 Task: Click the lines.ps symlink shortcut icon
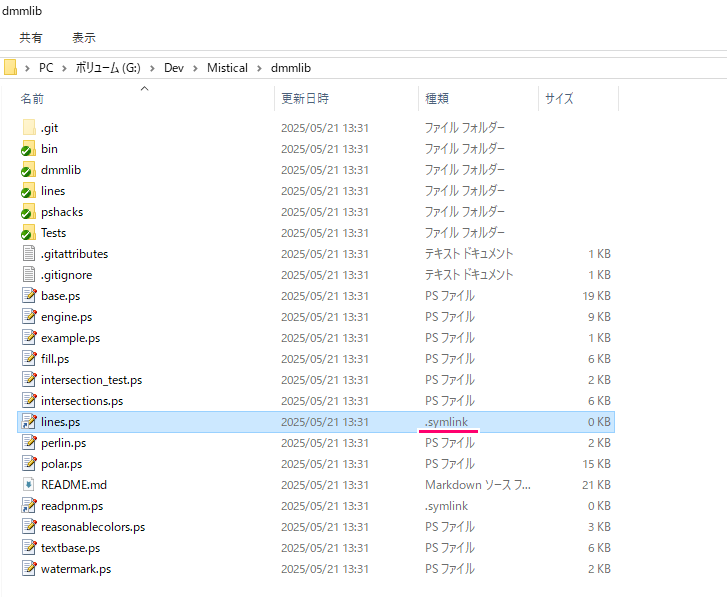[29, 421]
